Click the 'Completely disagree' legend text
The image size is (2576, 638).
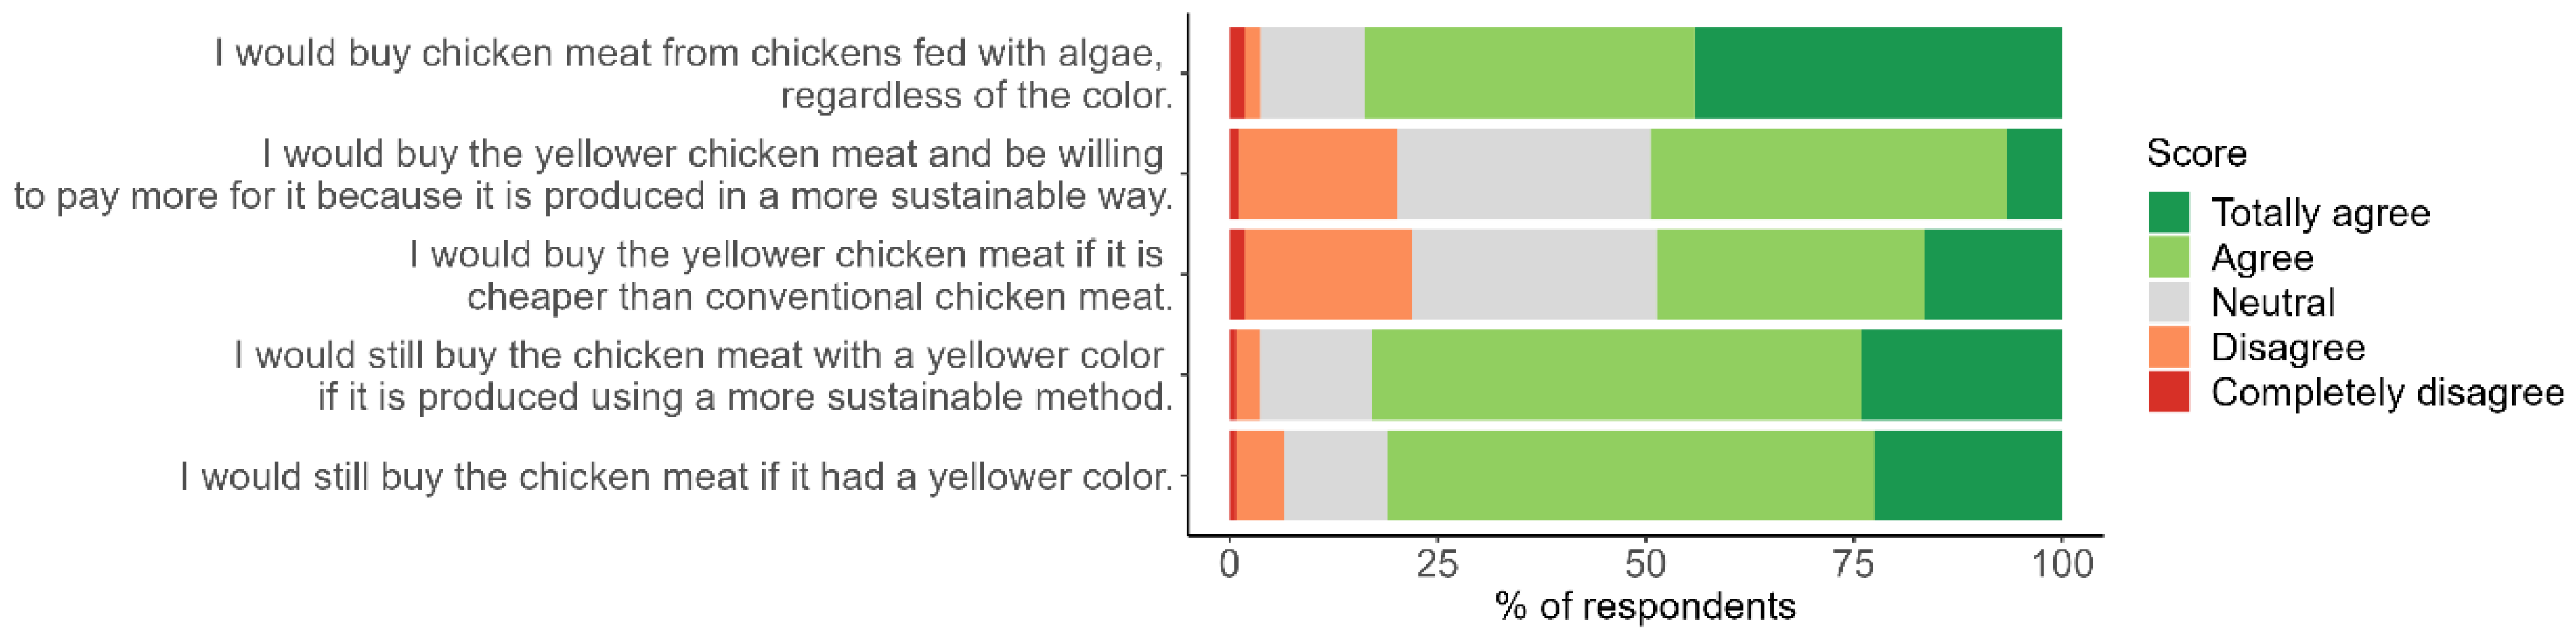coord(2387,392)
